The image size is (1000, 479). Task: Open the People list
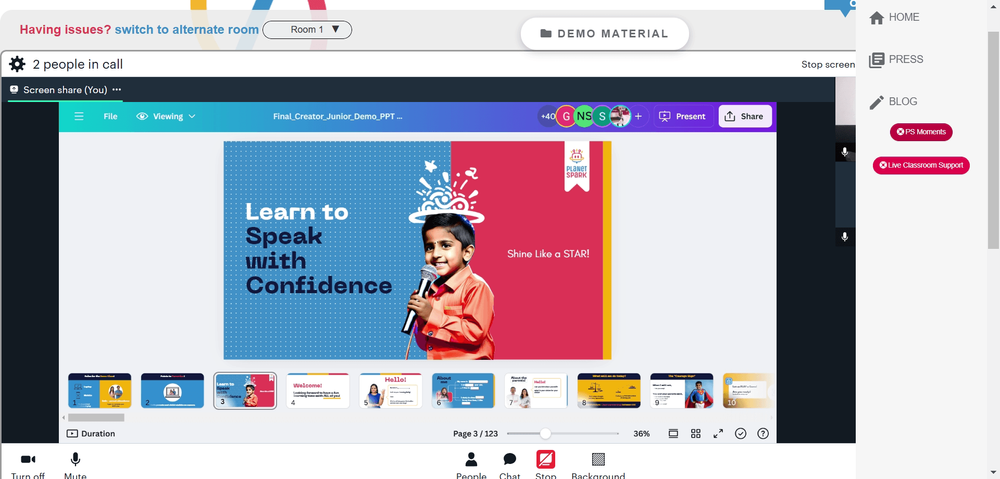click(471, 465)
